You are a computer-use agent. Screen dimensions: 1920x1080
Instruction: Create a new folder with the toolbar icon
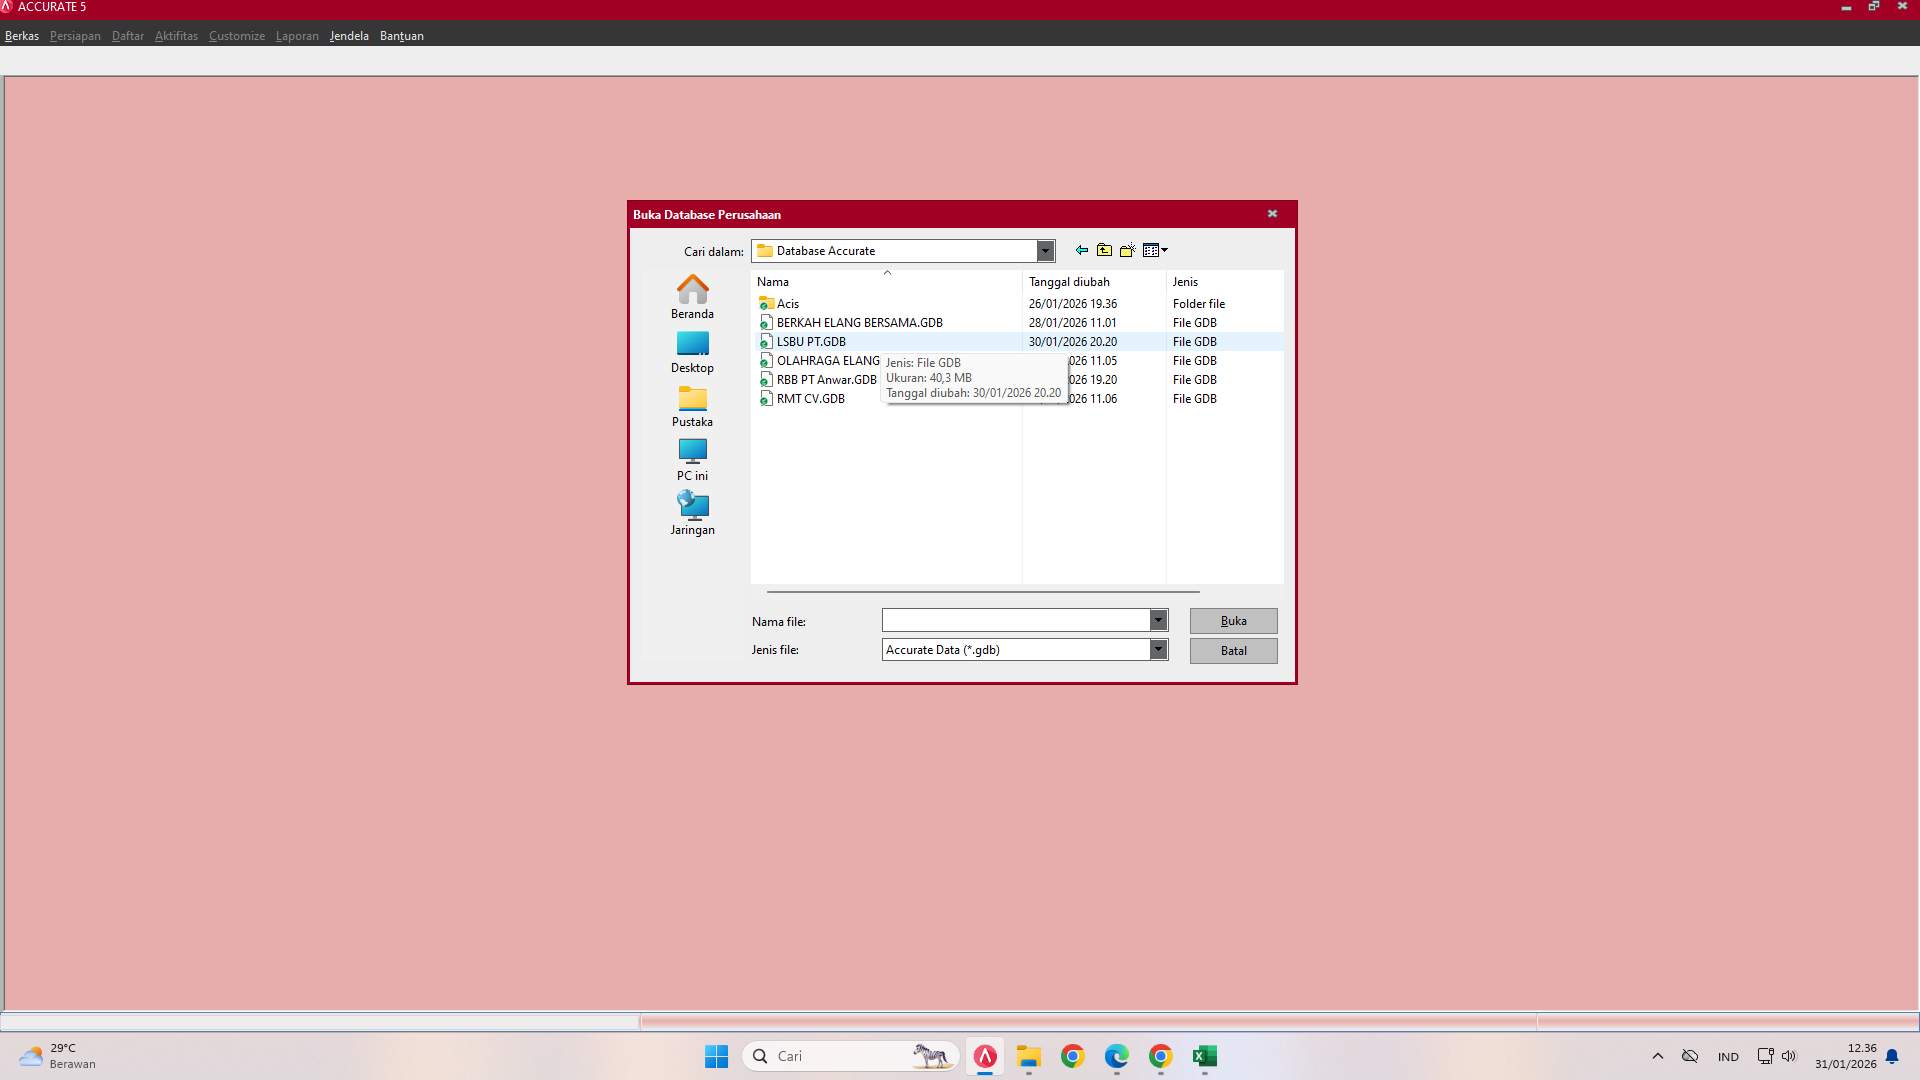click(x=1128, y=250)
